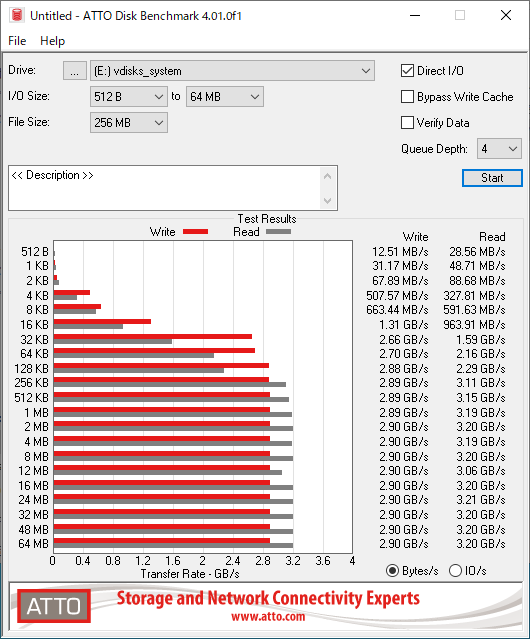Click the gray Read legend swatch
The width and height of the screenshot is (530, 639).
(x=278, y=231)
